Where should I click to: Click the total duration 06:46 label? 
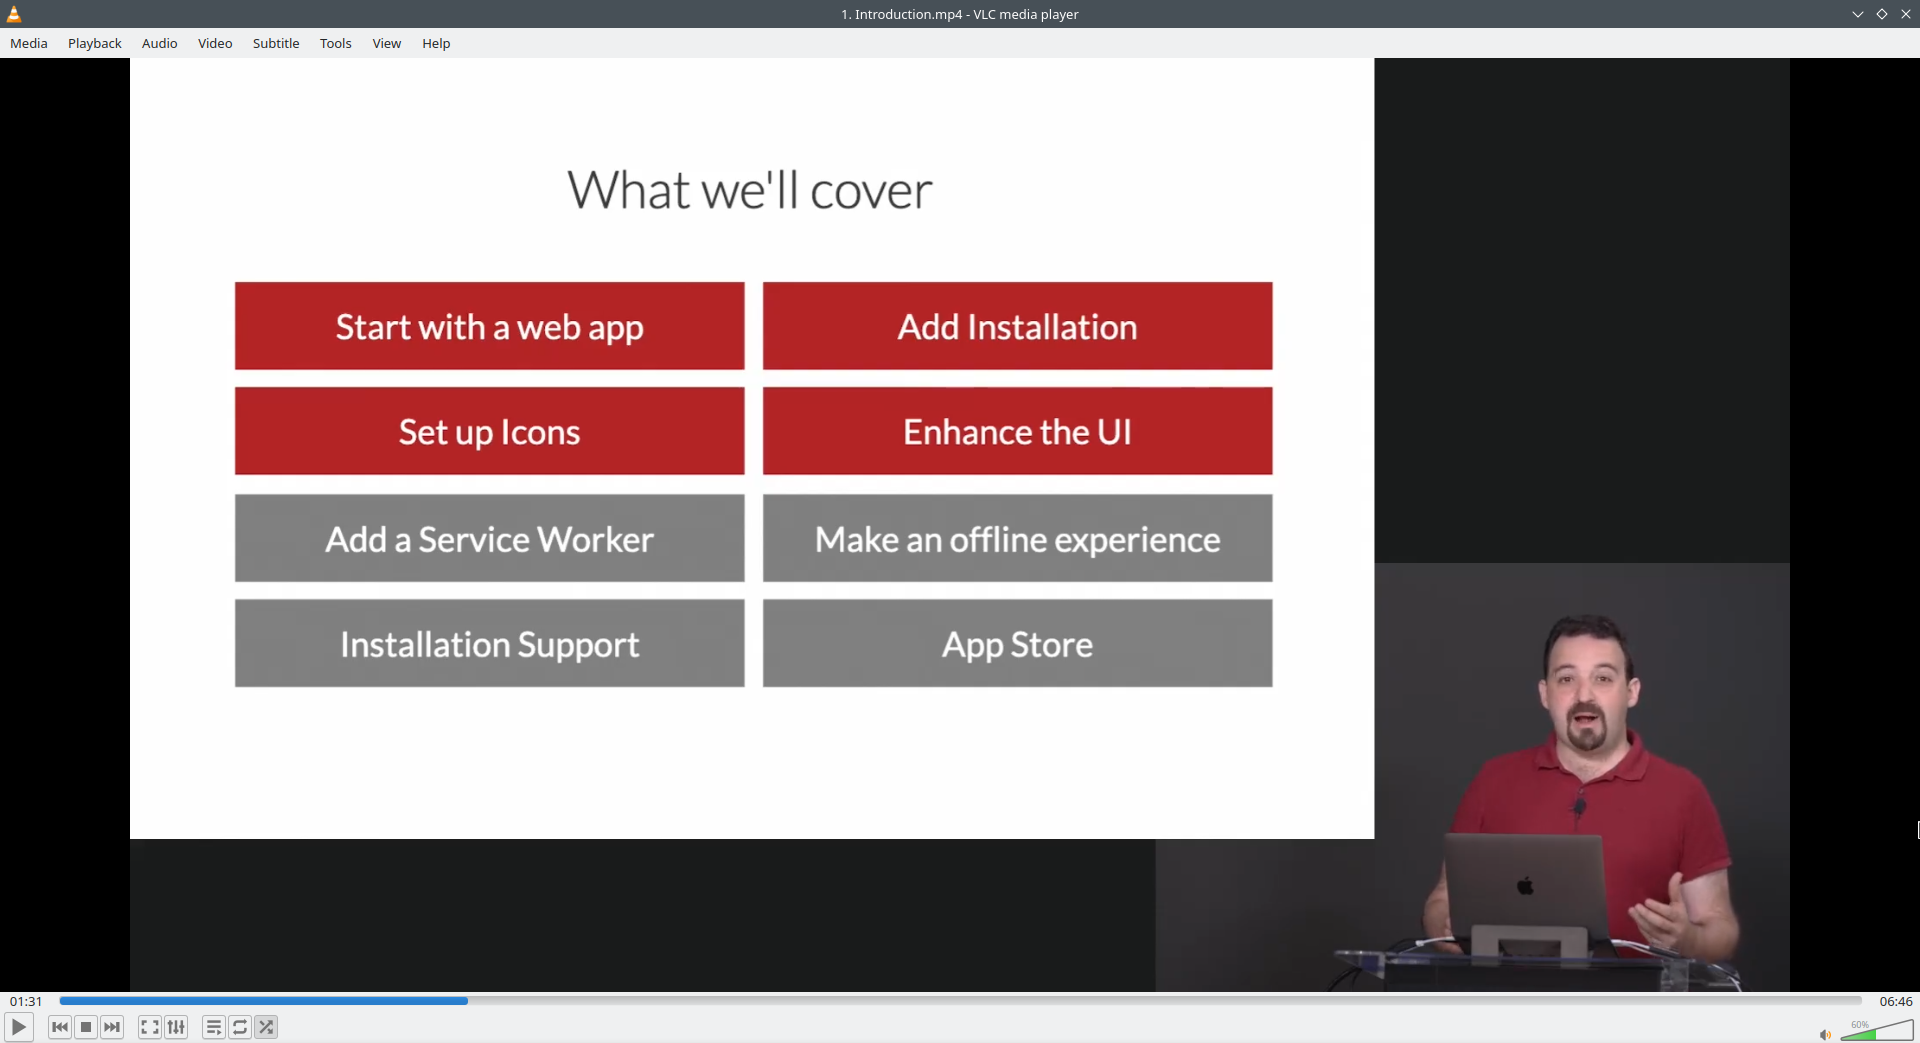click(x=1896, y=1001)
